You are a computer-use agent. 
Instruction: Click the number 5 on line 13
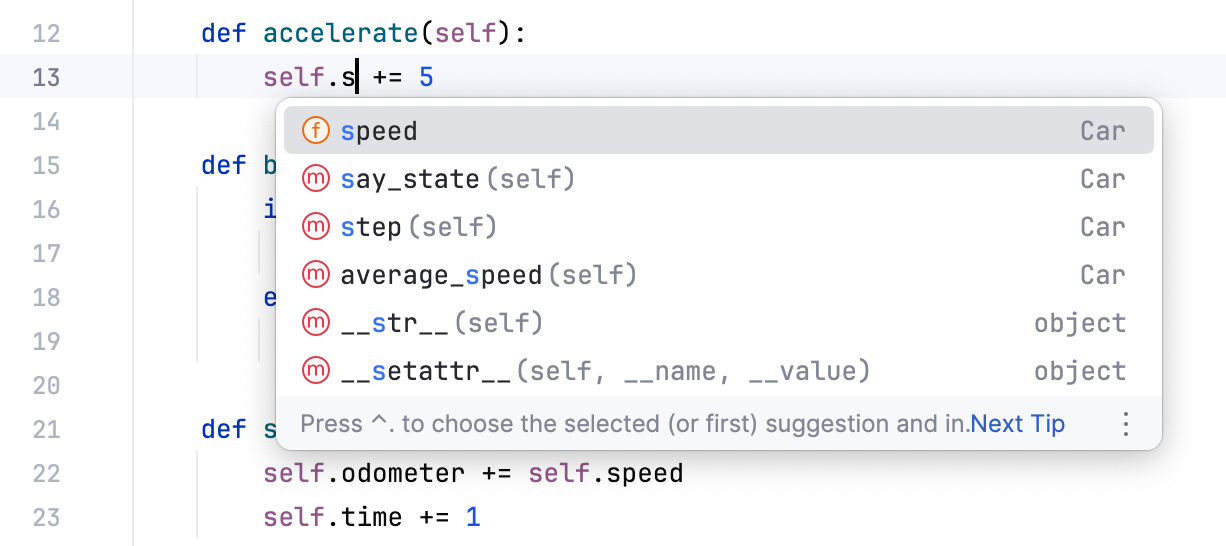tap(426, 77)
